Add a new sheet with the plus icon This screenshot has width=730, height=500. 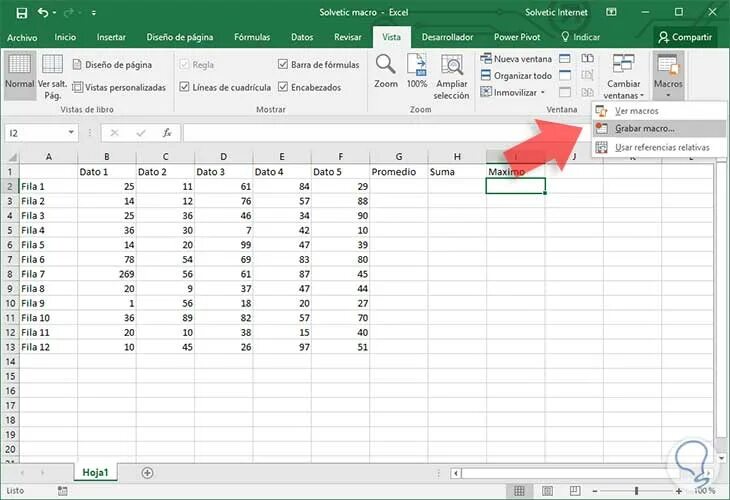[147, 473]
